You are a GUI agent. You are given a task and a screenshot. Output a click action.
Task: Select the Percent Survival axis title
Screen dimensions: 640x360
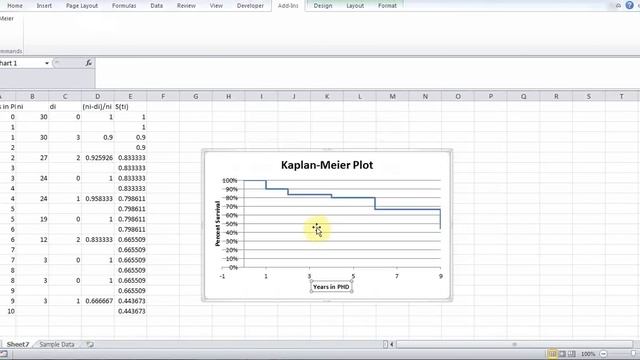tap(218, 224)
